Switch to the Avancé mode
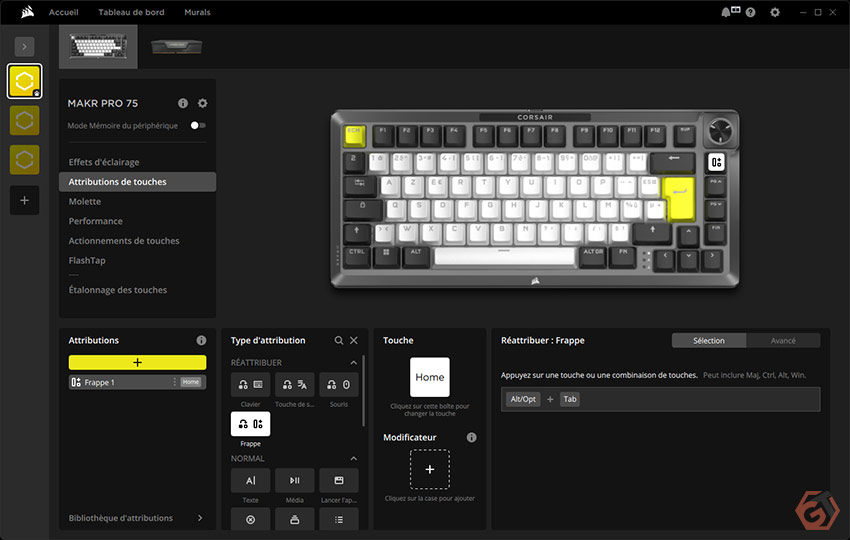 (x=783, y=341)
